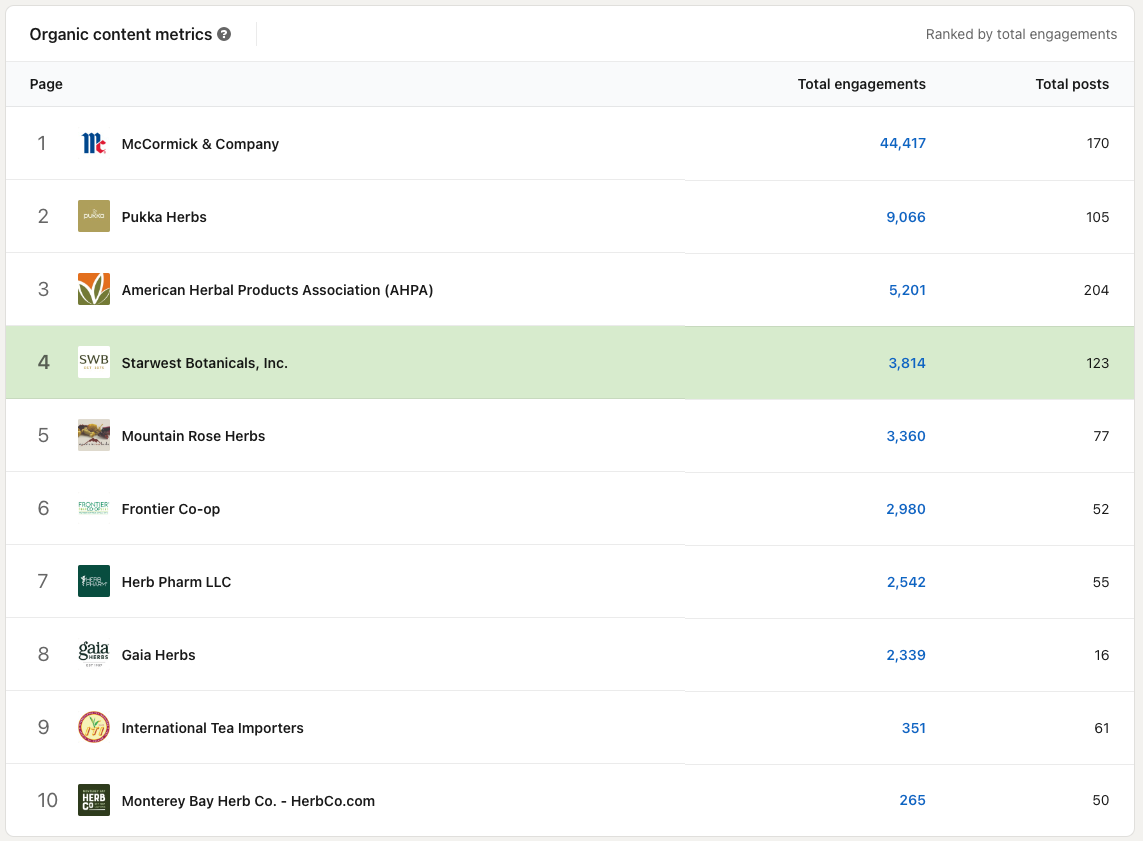Open McCormick's 44,417 total engagements link
The width and height of the screenshot is (1143, 841).
902,143
